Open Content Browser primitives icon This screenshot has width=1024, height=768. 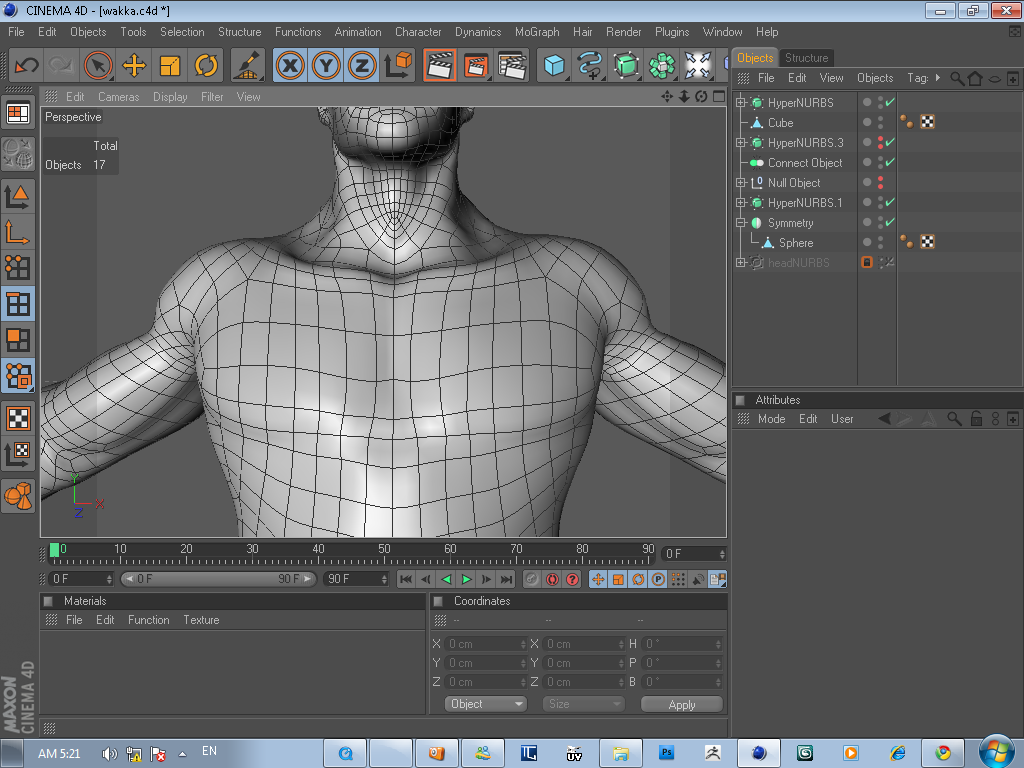point(18,496)
